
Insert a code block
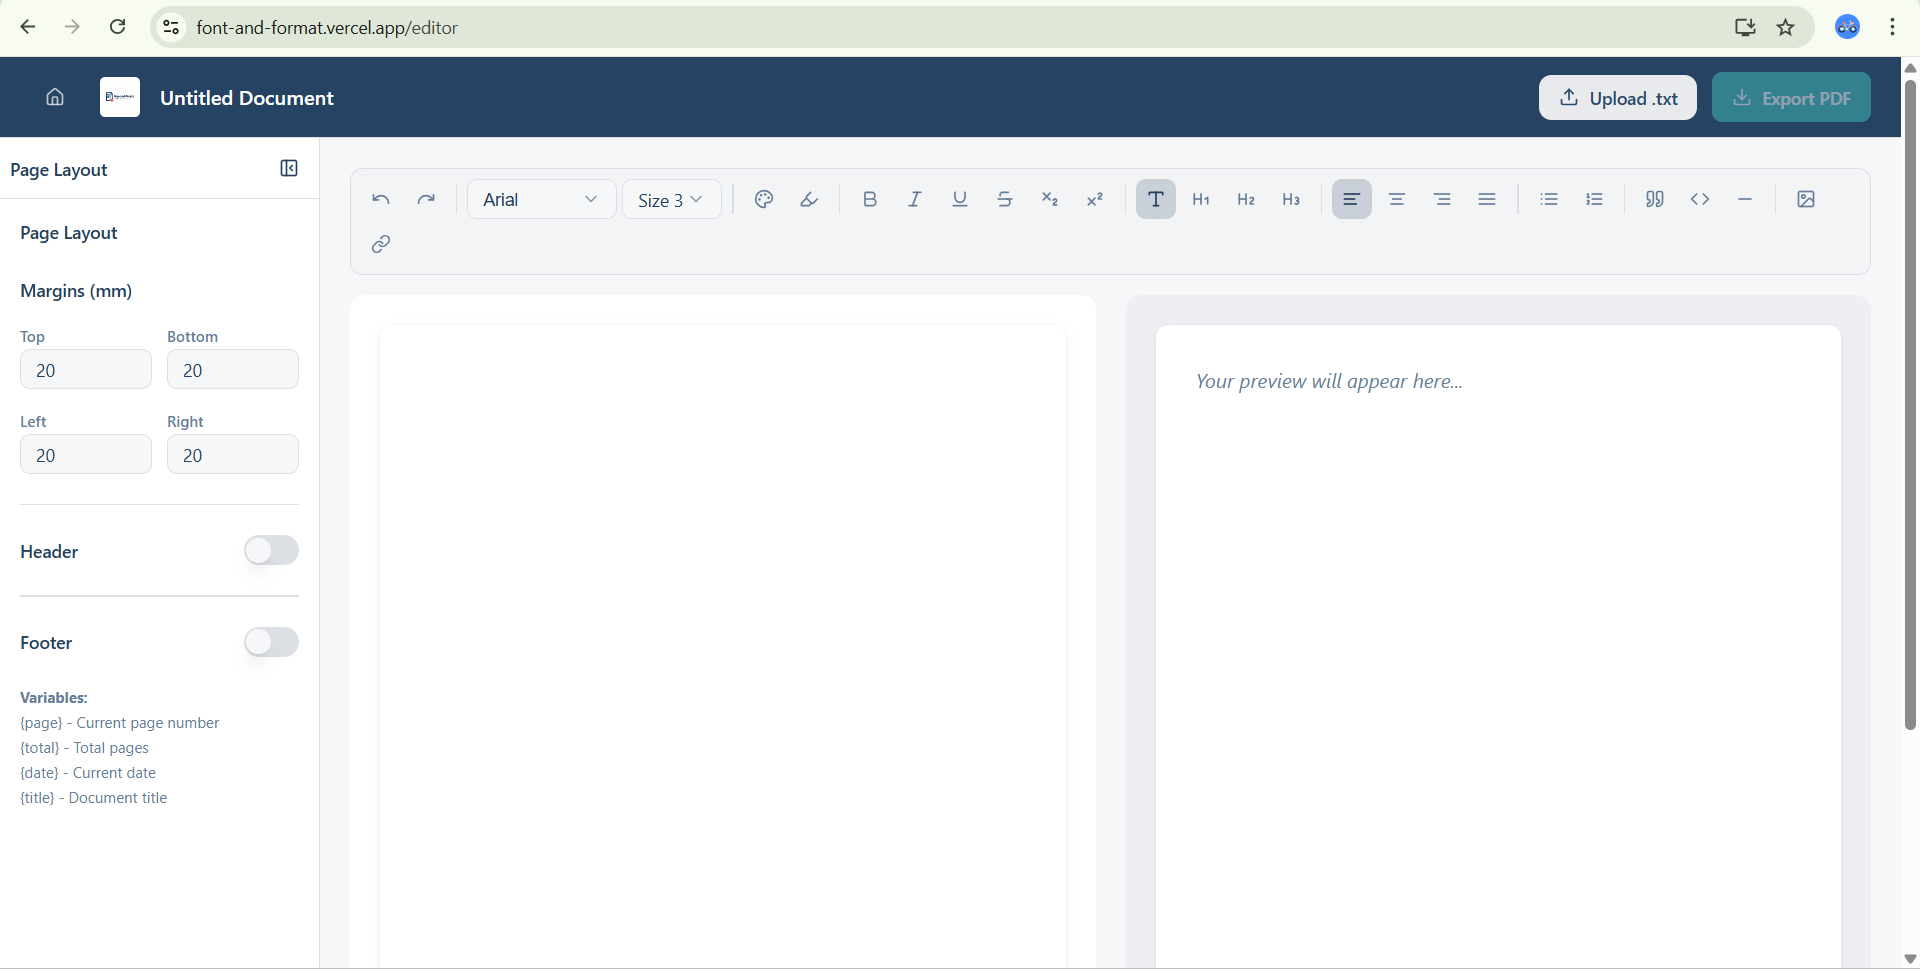1700,199
